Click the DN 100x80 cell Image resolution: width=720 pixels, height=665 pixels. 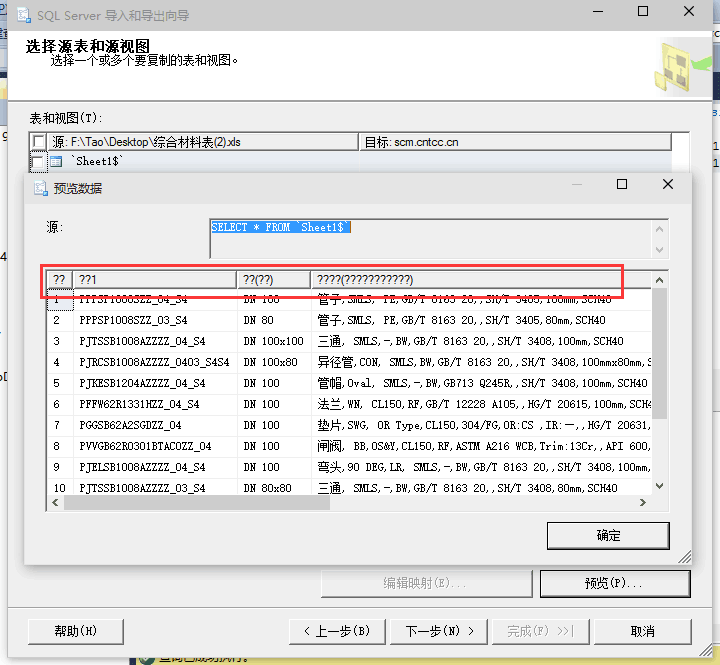274,362
